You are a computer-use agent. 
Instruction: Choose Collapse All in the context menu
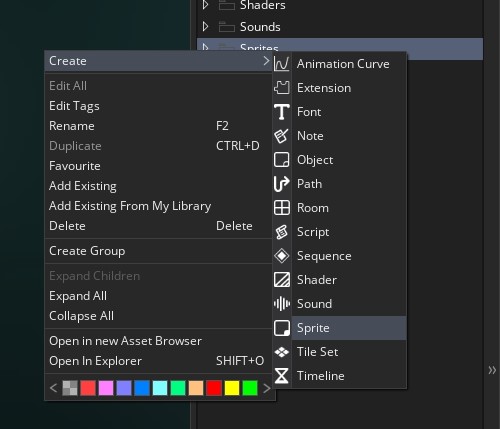(x=158, y=316)
